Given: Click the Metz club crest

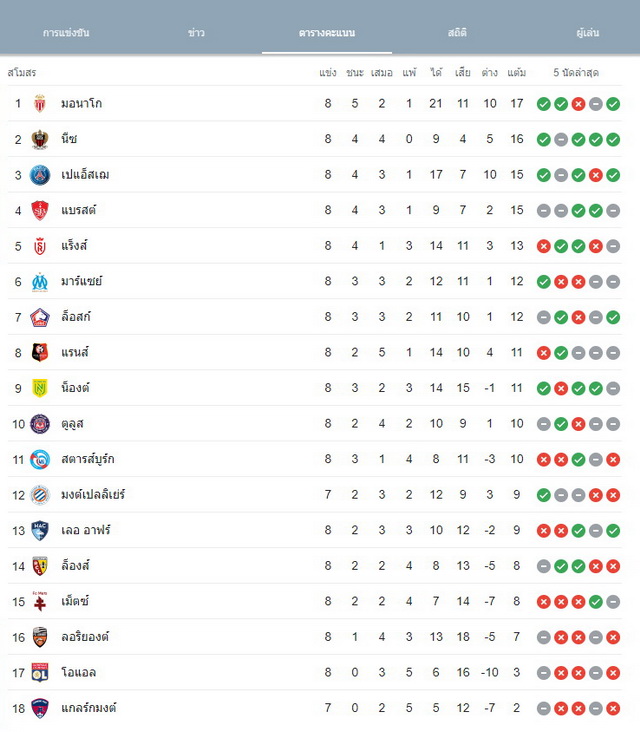Looking at the screenshot, I should click(x=40, y=601).
